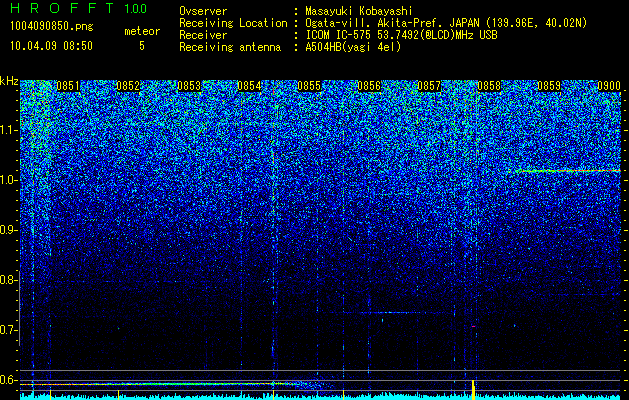Click the 0859 time label

549,86
